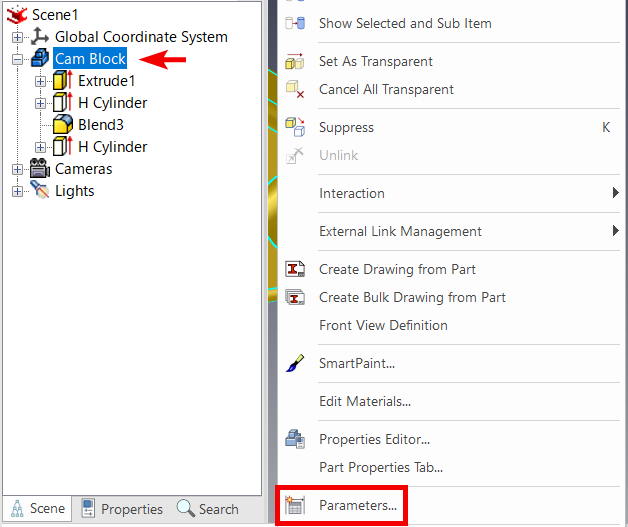Click the Parameters table icon
The width and height of the screenshot is (628, 527).
point(295,505)
